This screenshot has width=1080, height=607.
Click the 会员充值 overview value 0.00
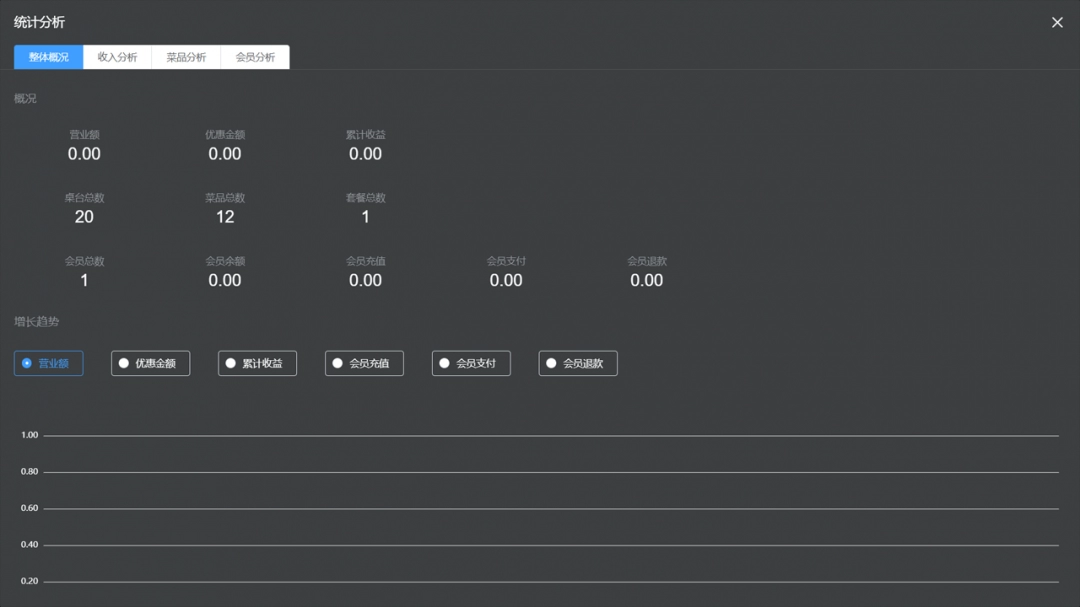pyautogui.click(x=365, y=280)
